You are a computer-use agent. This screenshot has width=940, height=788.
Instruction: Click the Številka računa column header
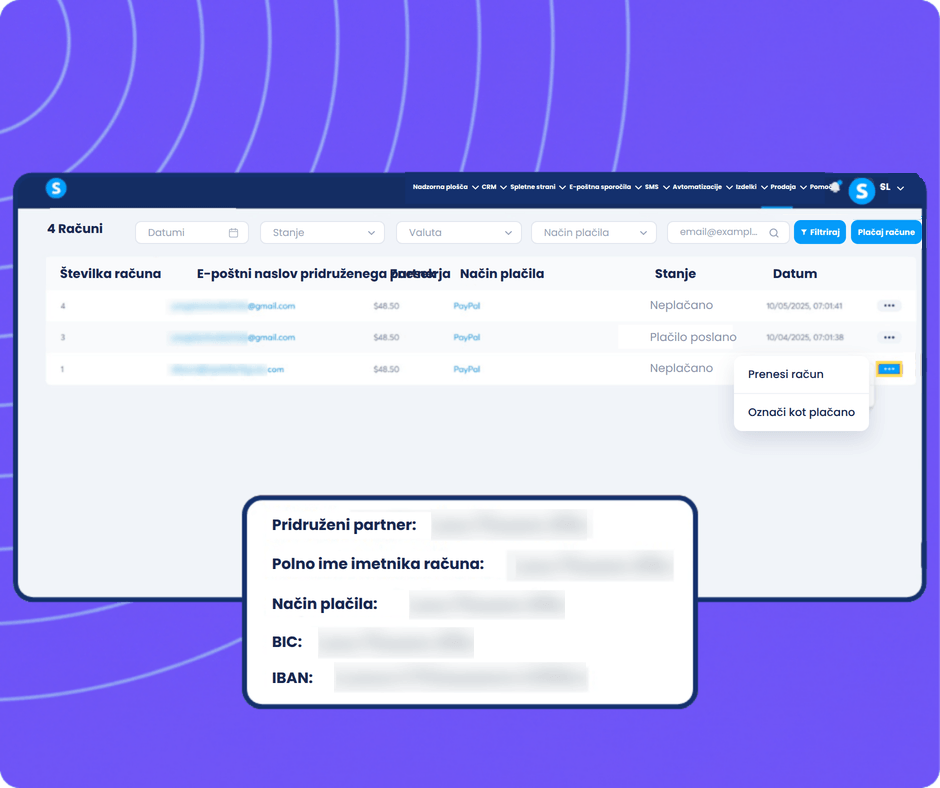pyautogui.click(x=110, y=273)
